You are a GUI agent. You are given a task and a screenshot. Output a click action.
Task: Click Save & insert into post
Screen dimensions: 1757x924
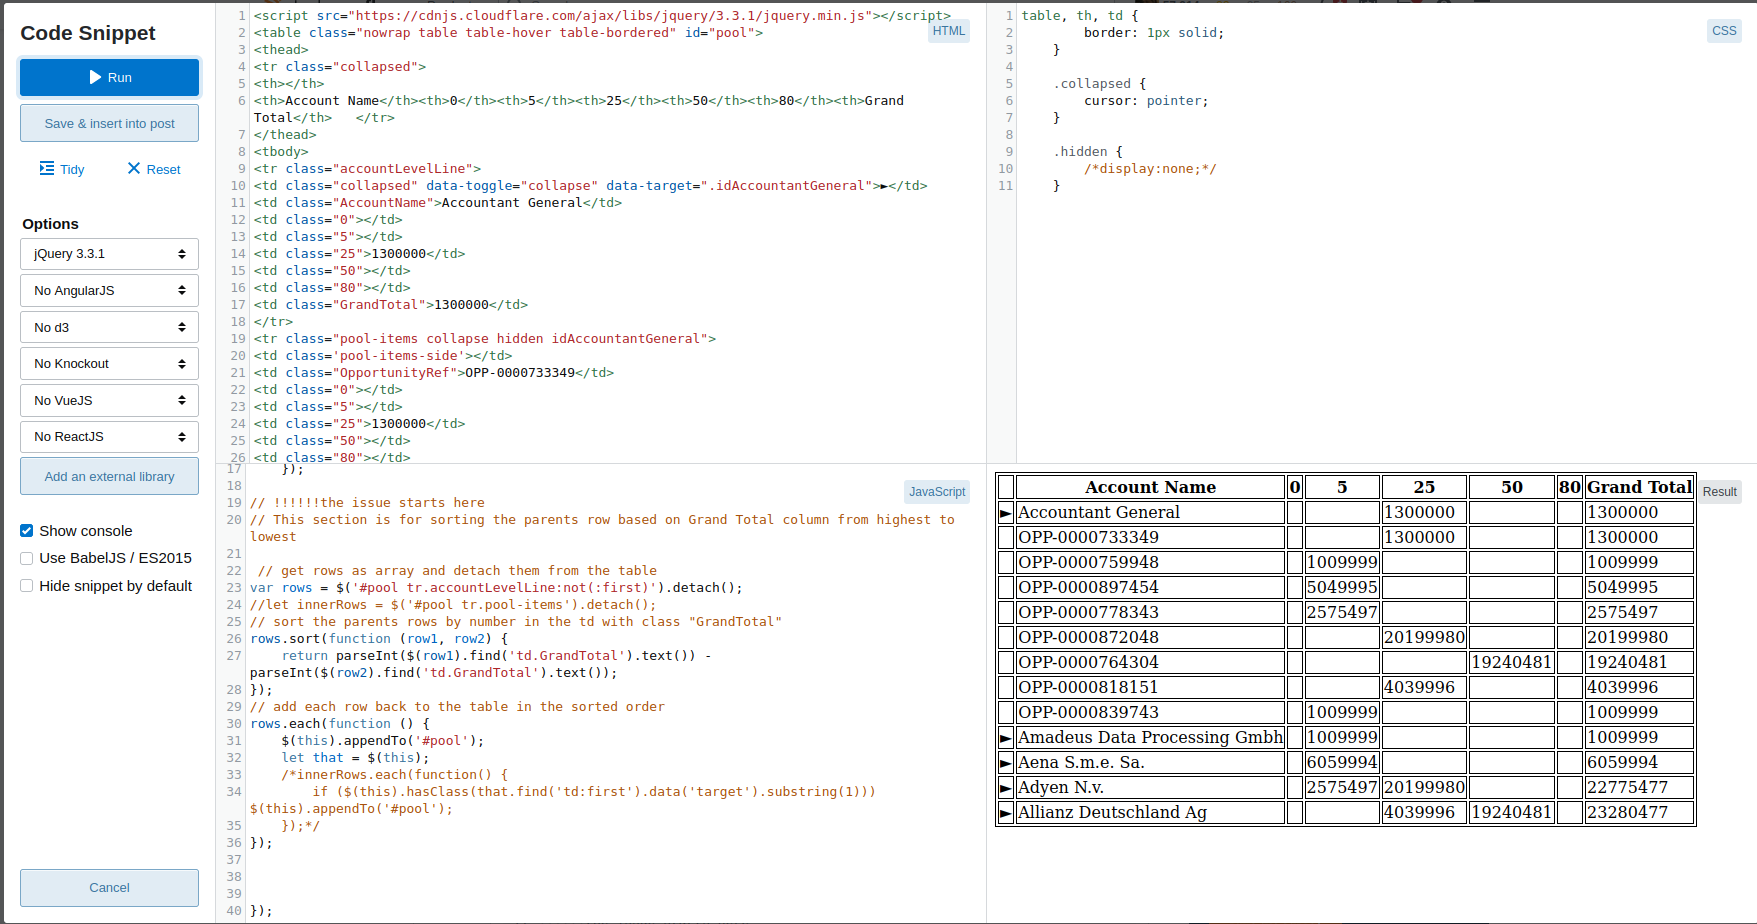click(x=109, y=123)
